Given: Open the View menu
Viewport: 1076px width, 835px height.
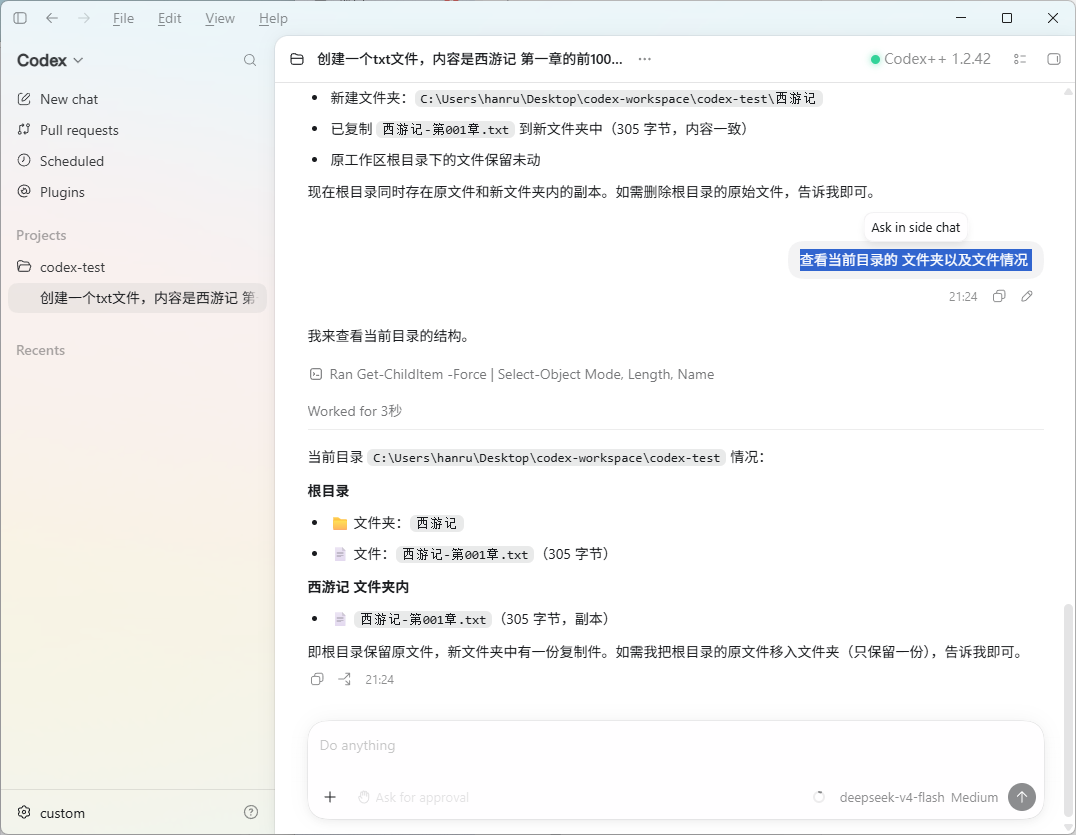Looking at the screenshot, I should click(220, 19).
